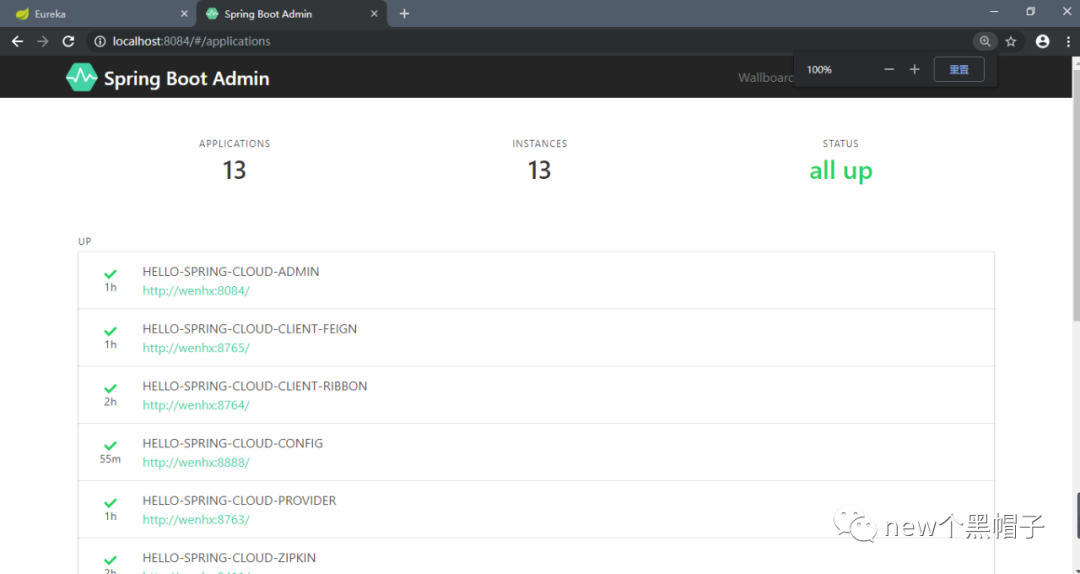Click the zoom reset button
The height and width of the screenshot is (574, 1080).
coord(959,69)
